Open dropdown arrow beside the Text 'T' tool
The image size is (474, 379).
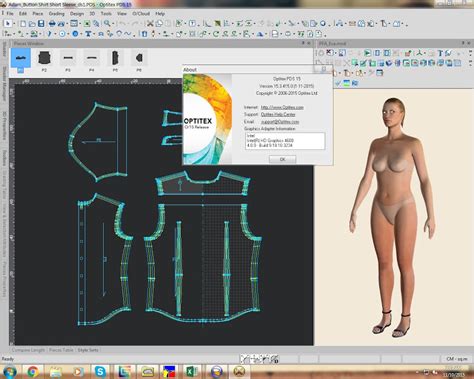pos(94,34)
